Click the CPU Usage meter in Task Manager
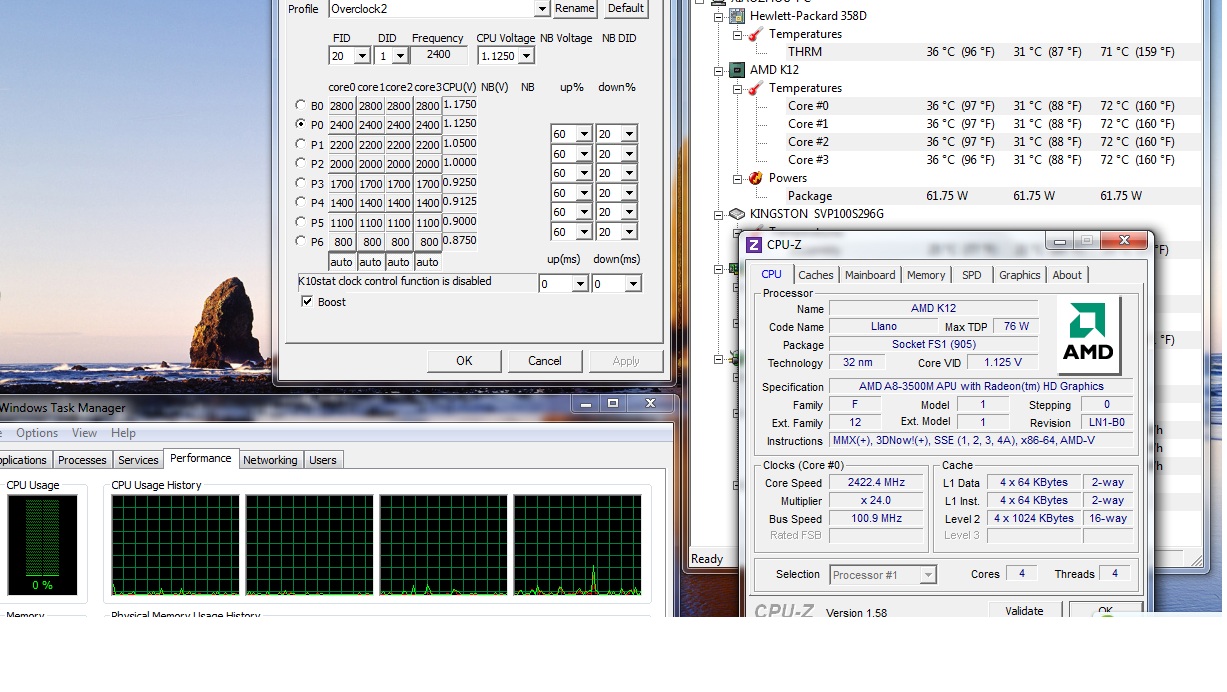 click(x=42, y=545)
